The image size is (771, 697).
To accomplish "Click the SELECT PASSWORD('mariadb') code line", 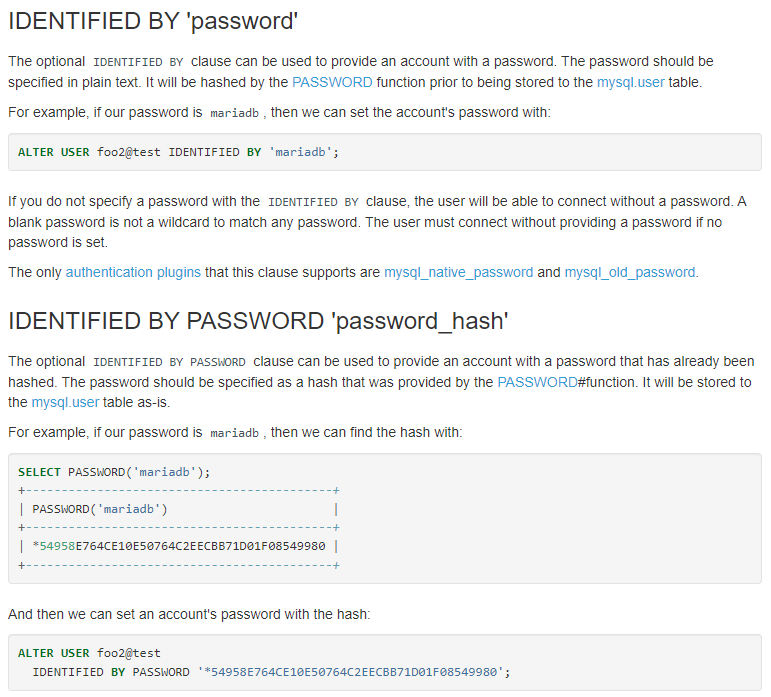I will [x=114, y=471].
